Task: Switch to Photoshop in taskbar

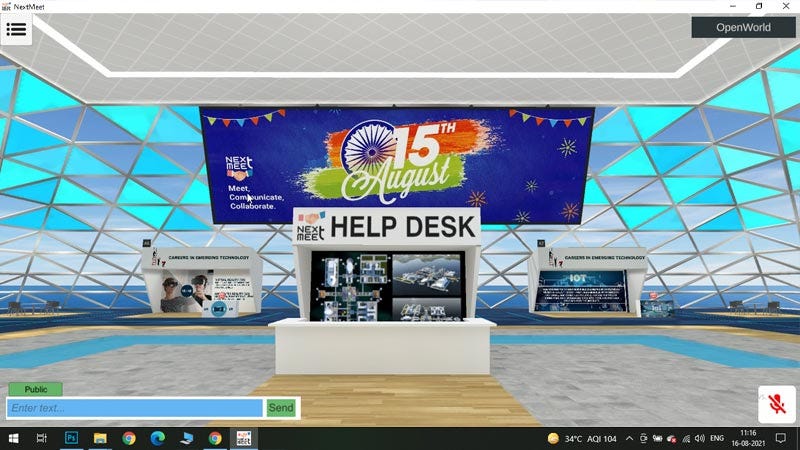Action: 71,438
